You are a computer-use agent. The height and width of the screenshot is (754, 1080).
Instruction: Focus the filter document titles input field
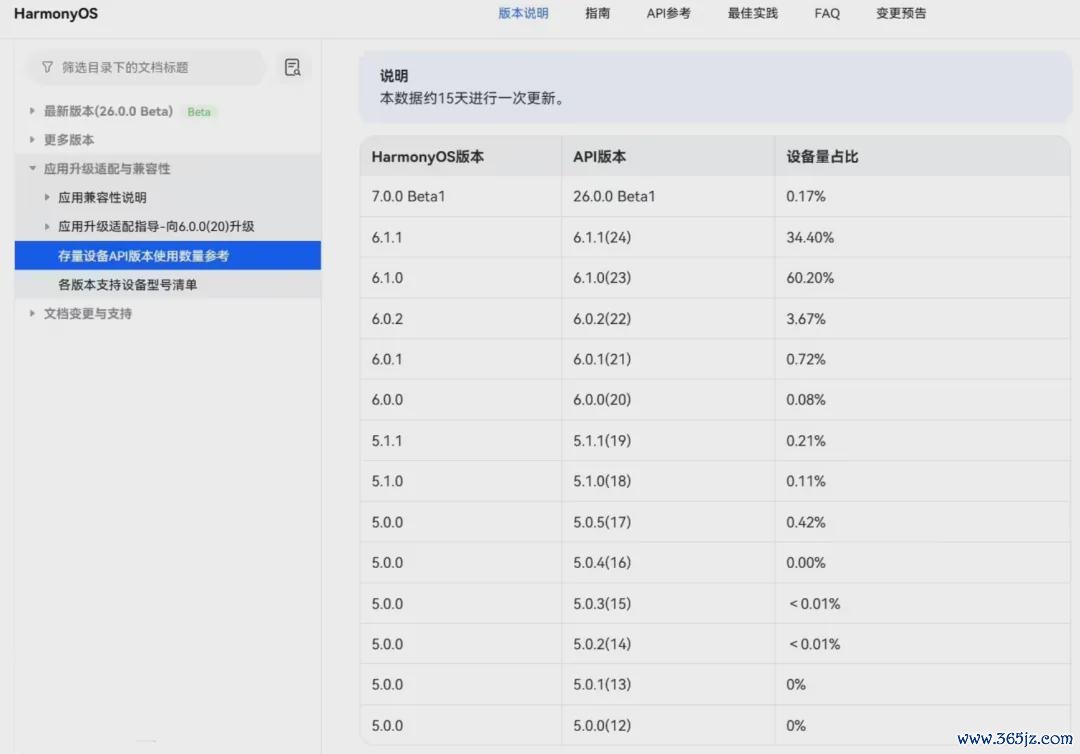(x=145, y=67)
